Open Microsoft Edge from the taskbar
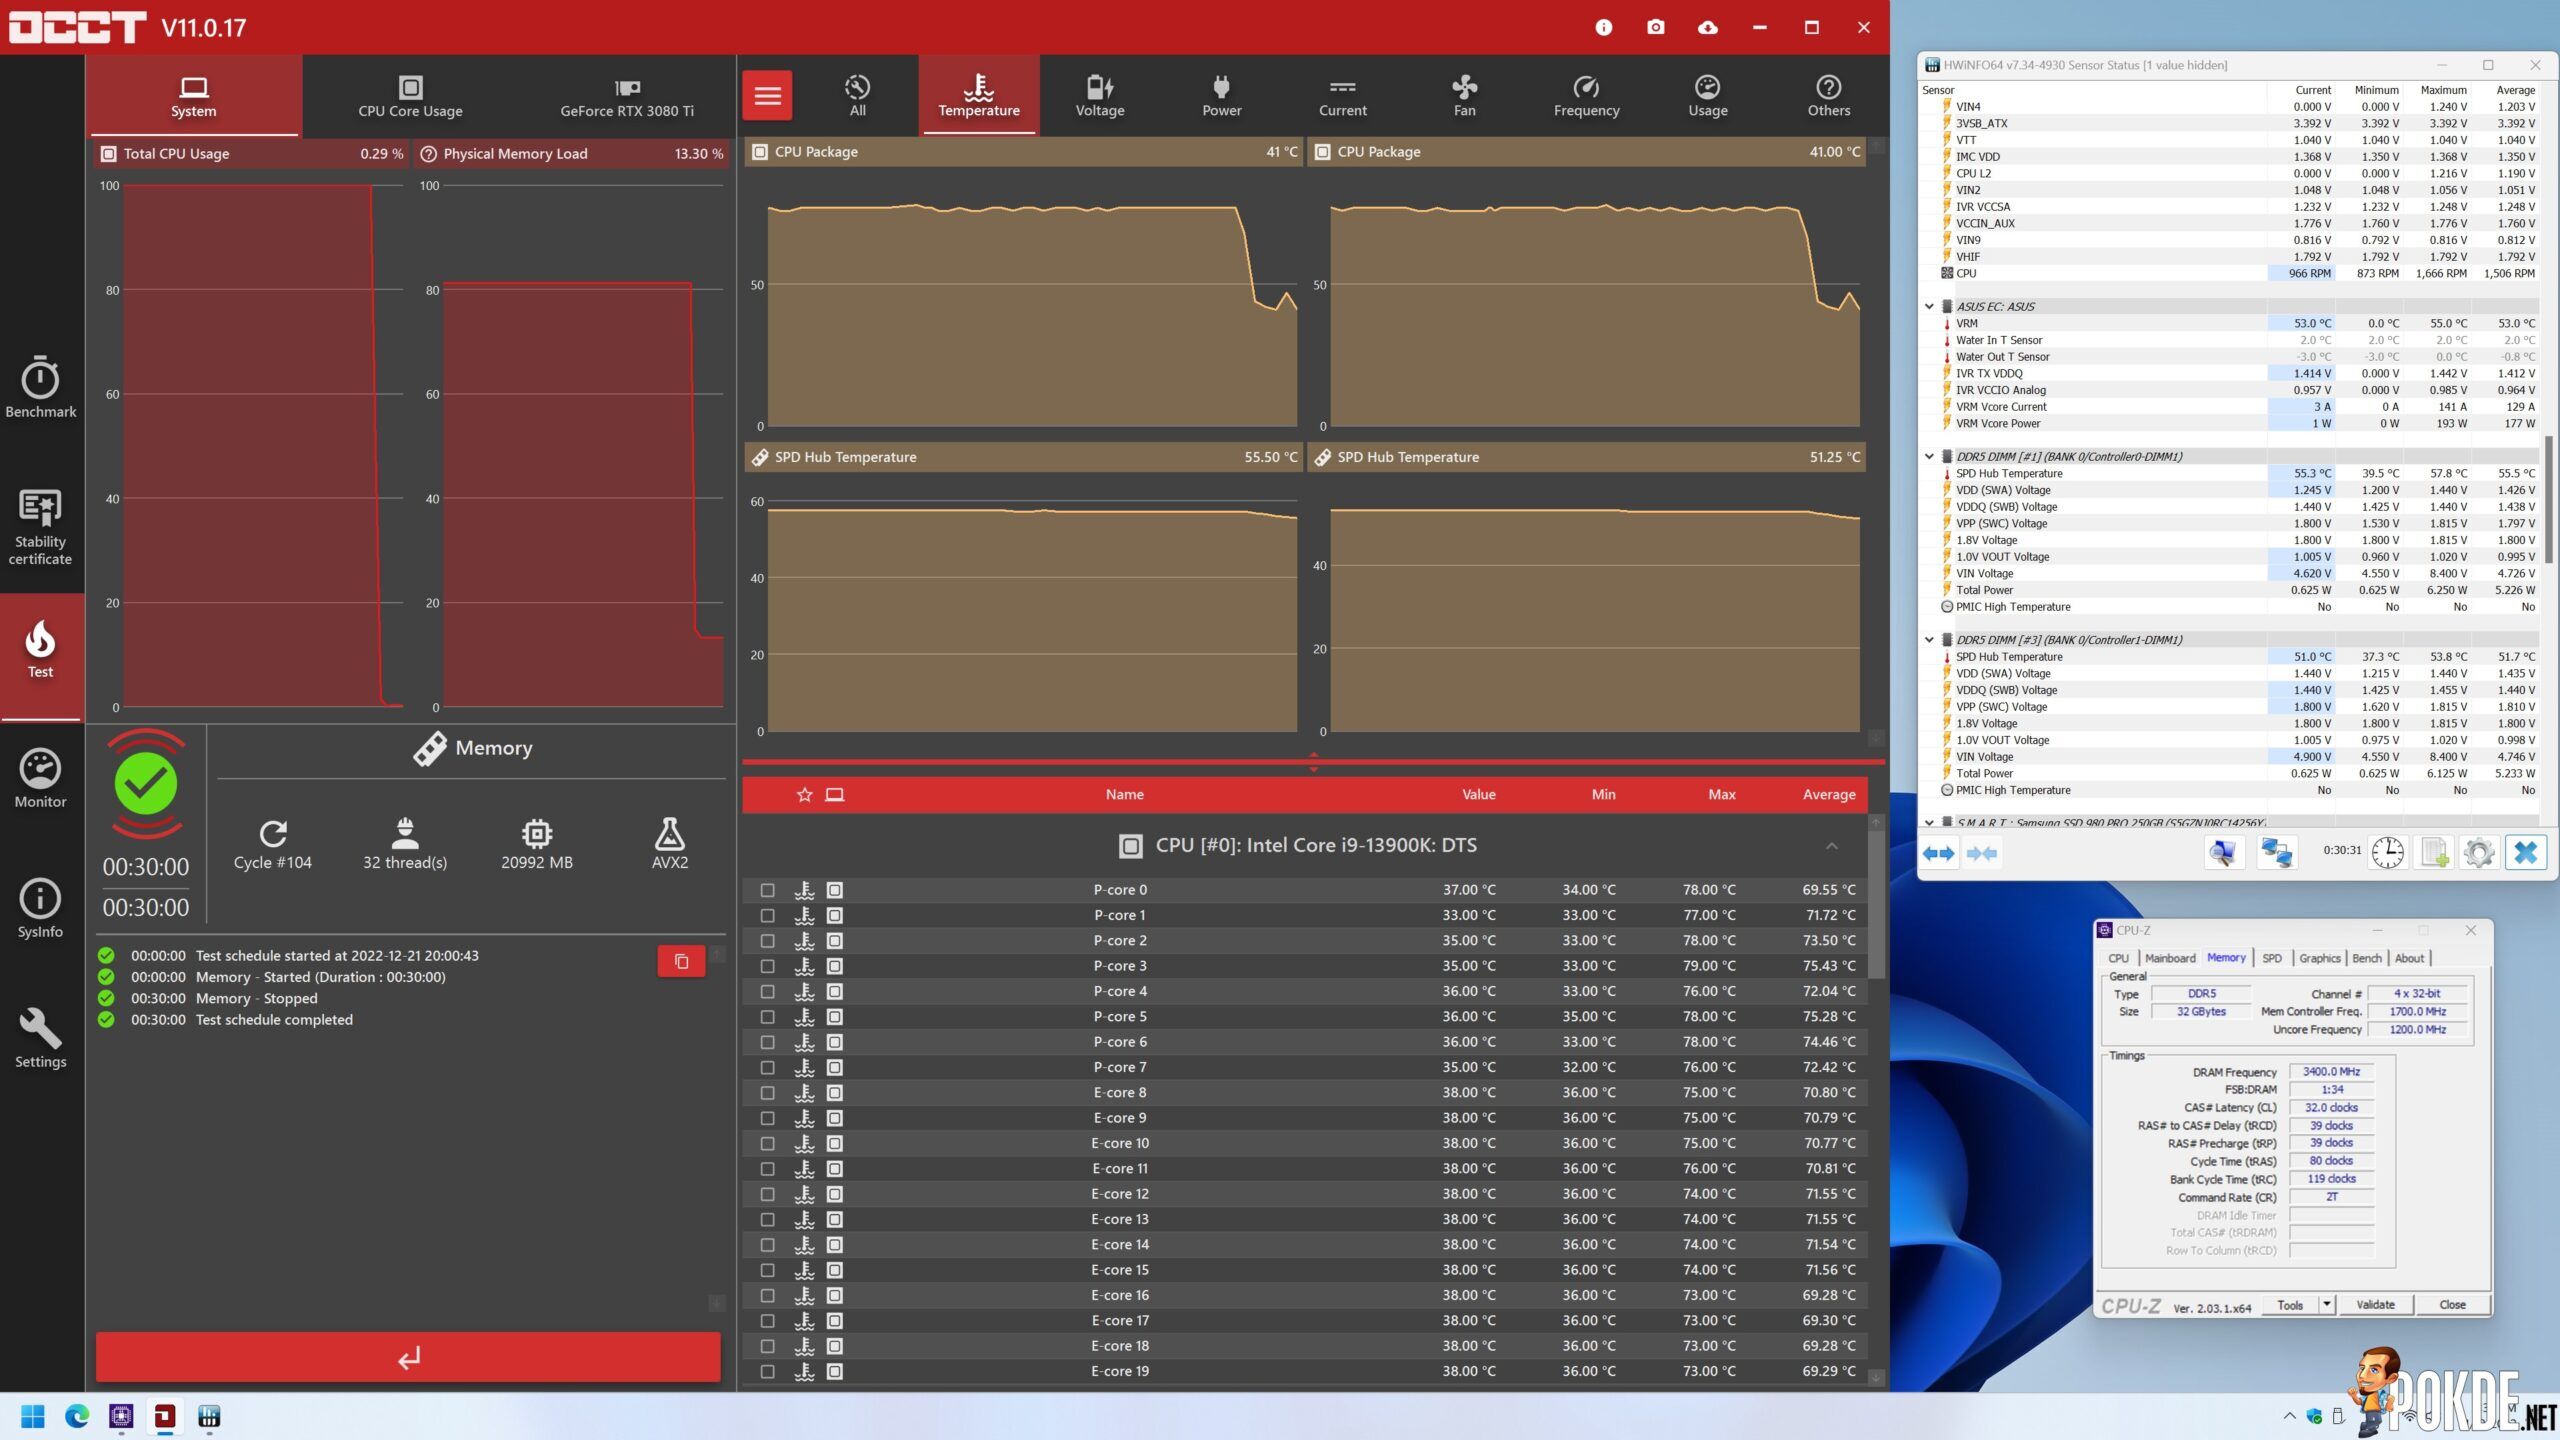The height and width of the screenshot is (1440, 2560). click(x=77, y=1416)
